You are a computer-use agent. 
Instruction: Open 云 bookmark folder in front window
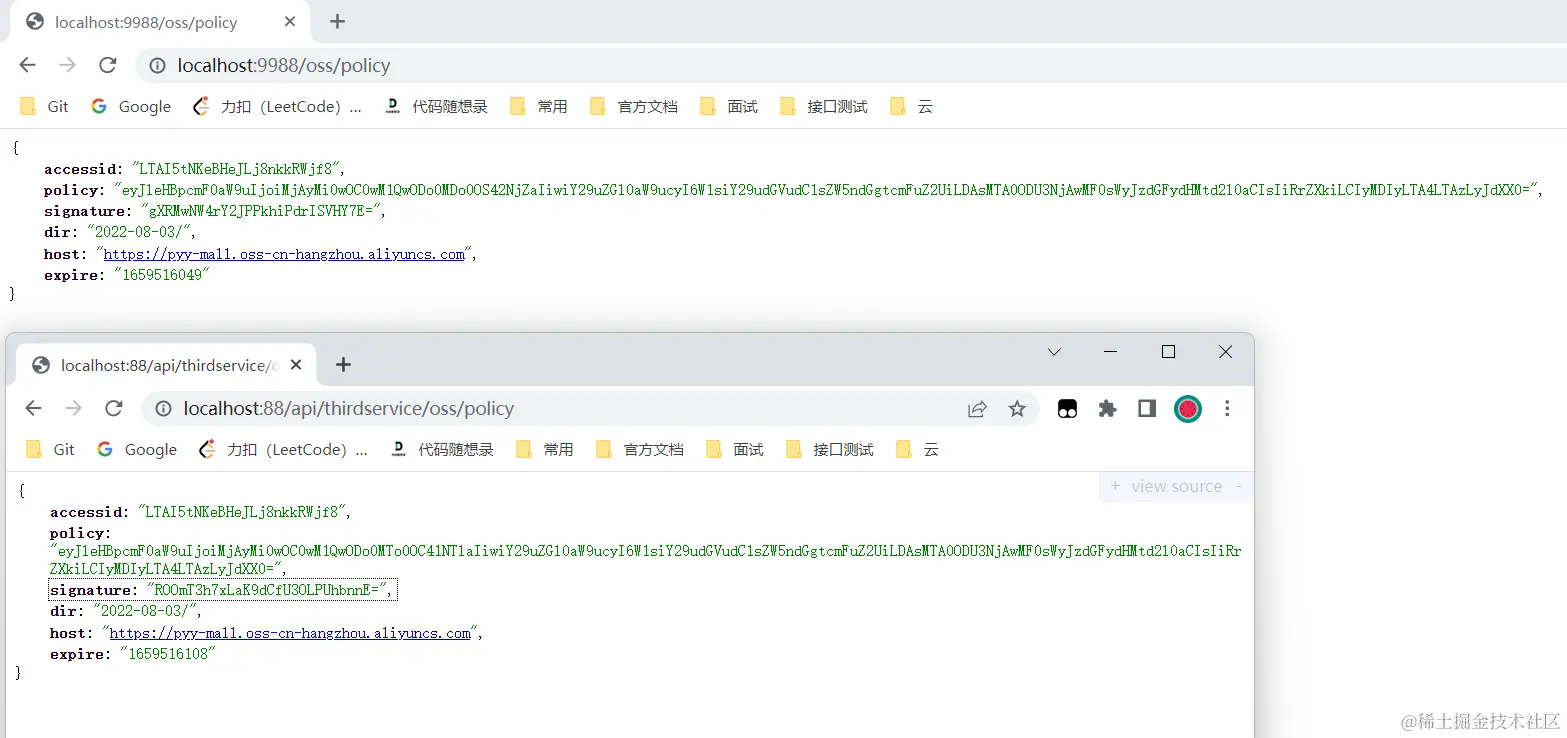point(917,449)
